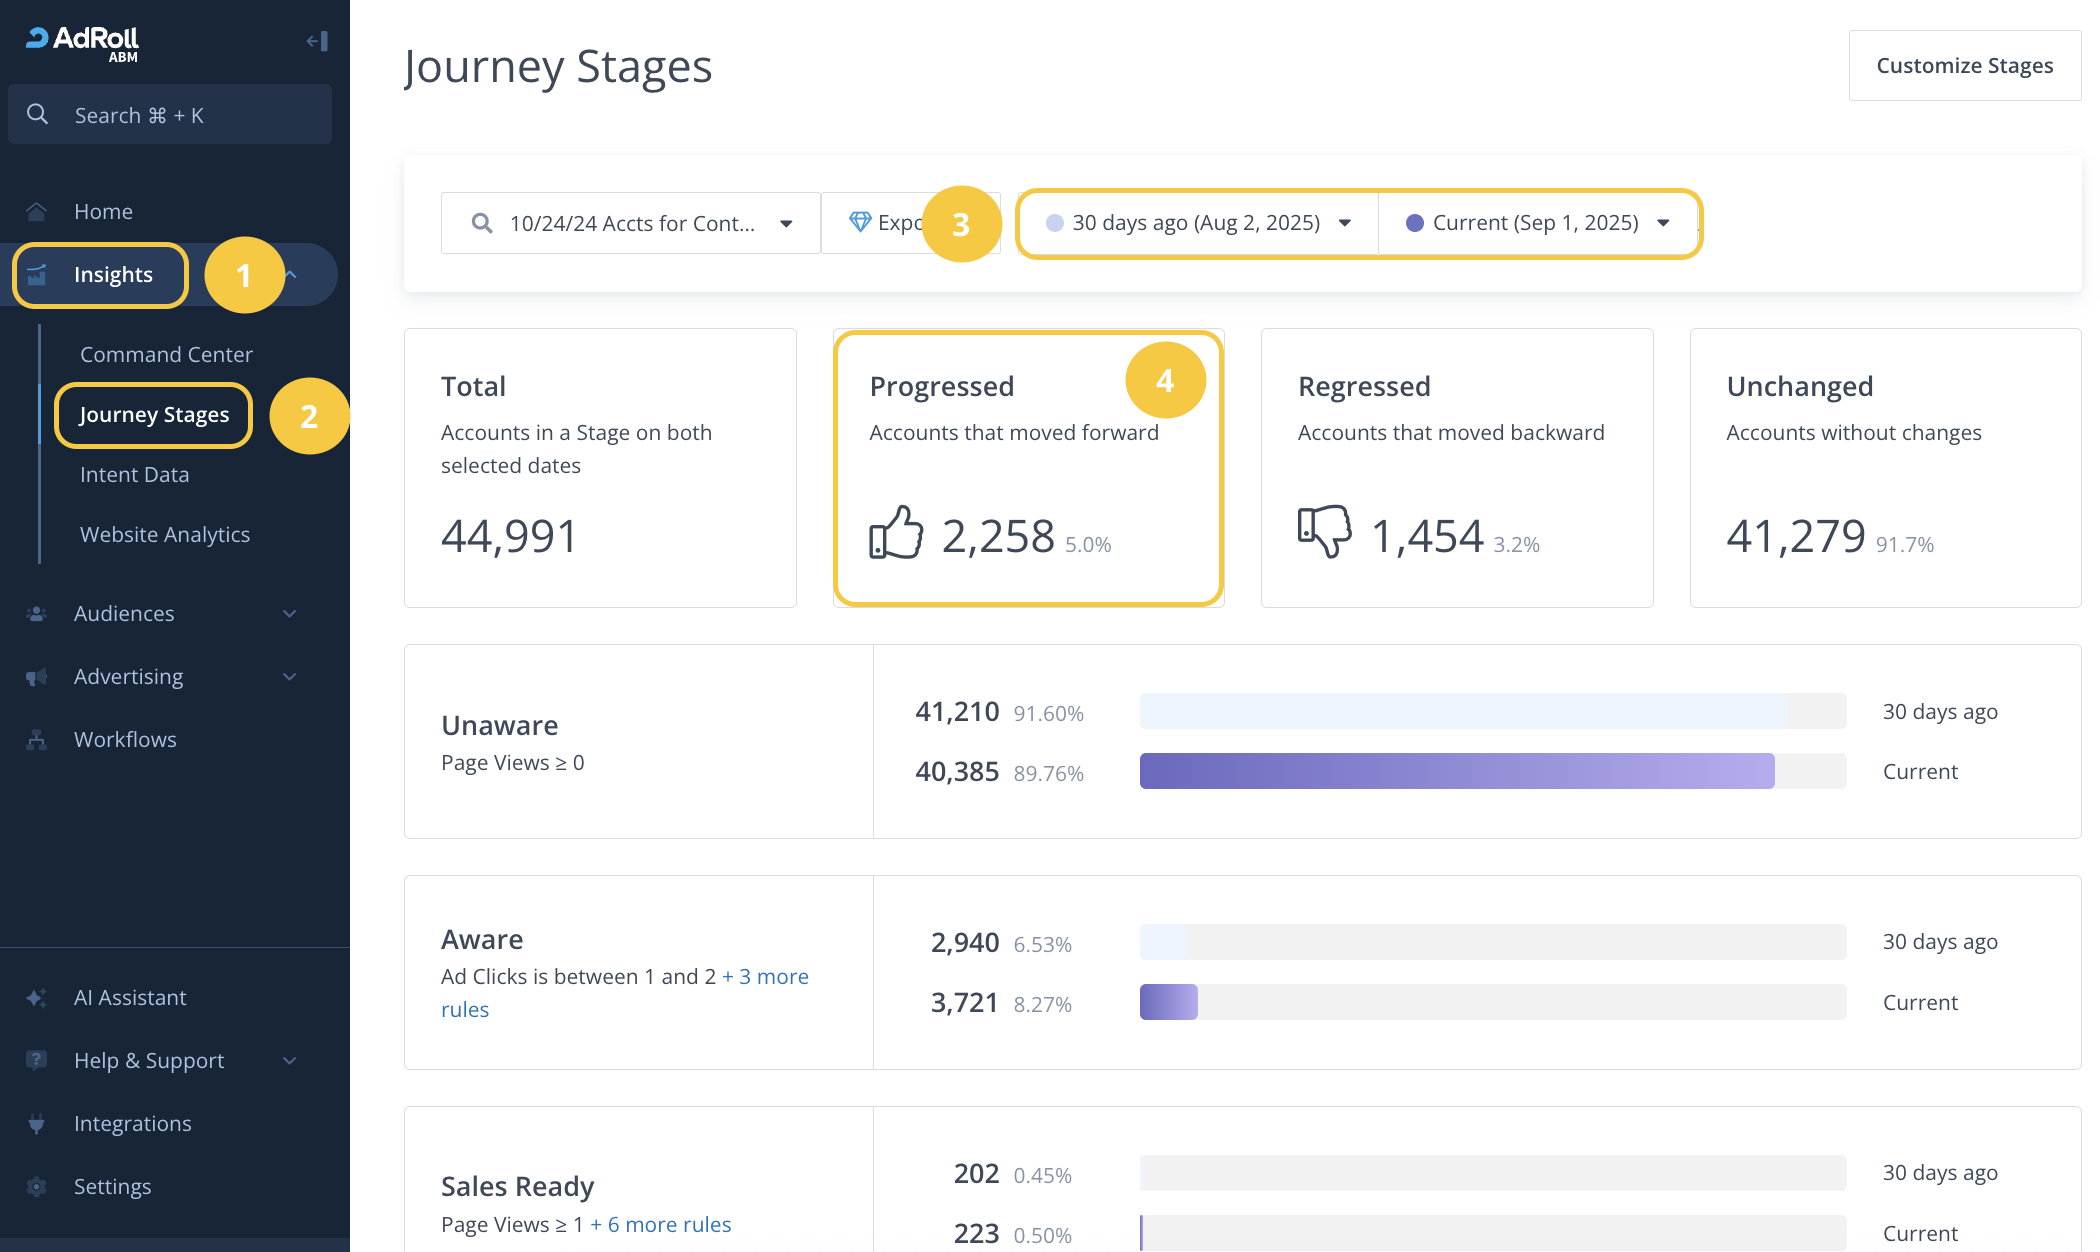The width and height of the screenshot is (2100, 1252).
Task: Go to Website Analytics page
Action: point(165,535)
